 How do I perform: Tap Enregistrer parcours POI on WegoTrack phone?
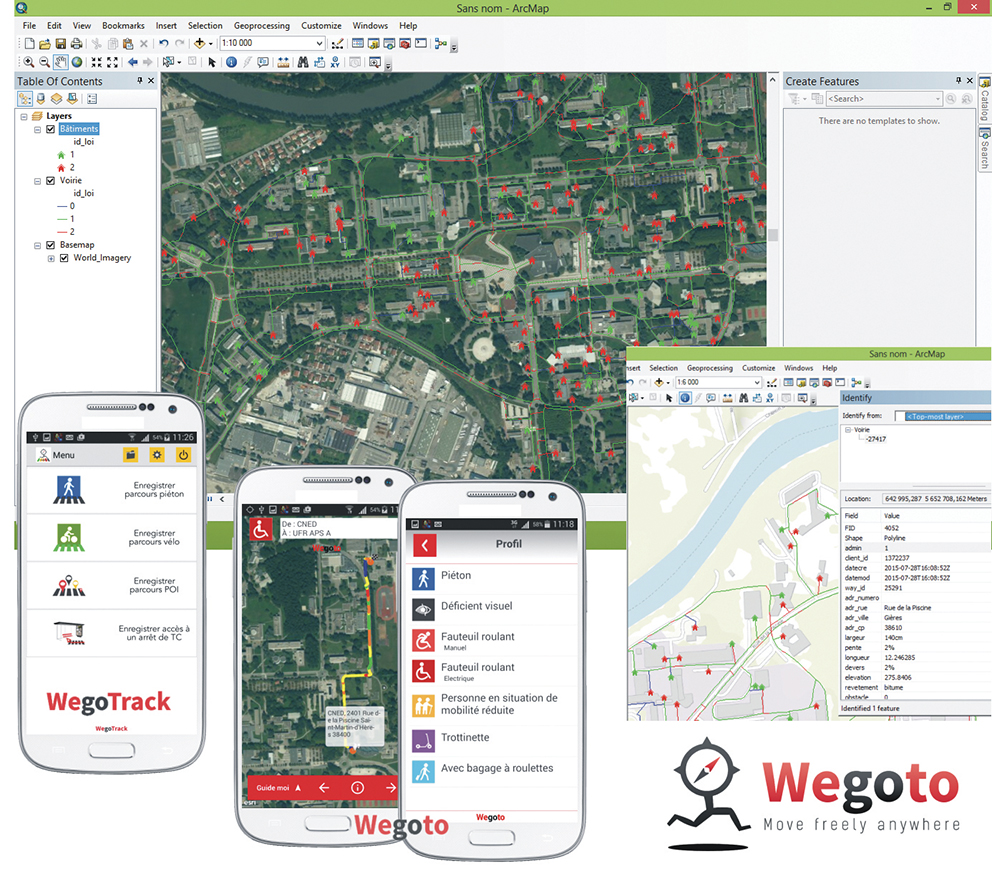(x=112, y=585)
